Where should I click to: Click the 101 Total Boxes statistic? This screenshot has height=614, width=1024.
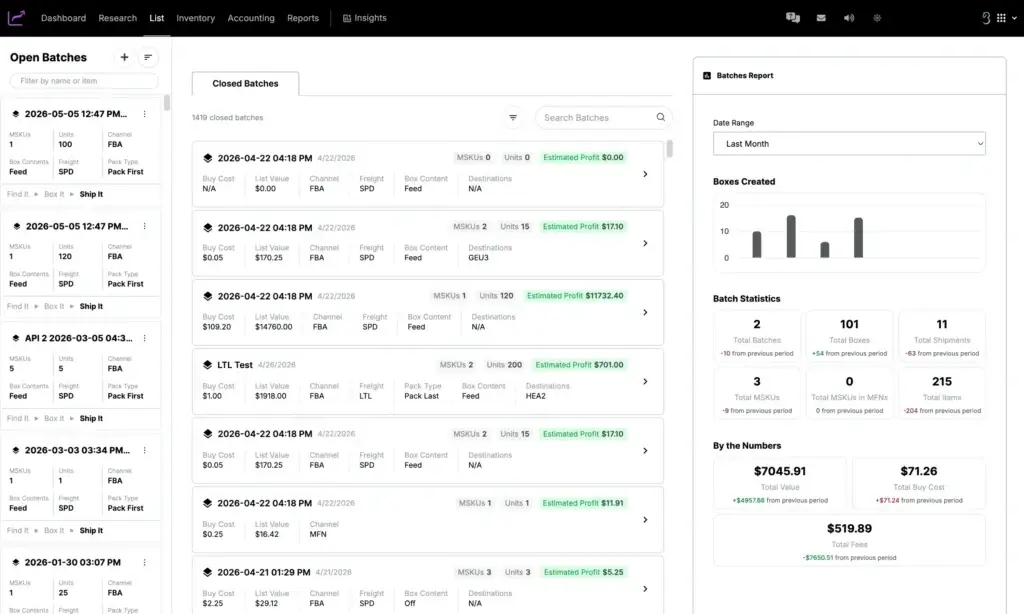tap(849, 336)
